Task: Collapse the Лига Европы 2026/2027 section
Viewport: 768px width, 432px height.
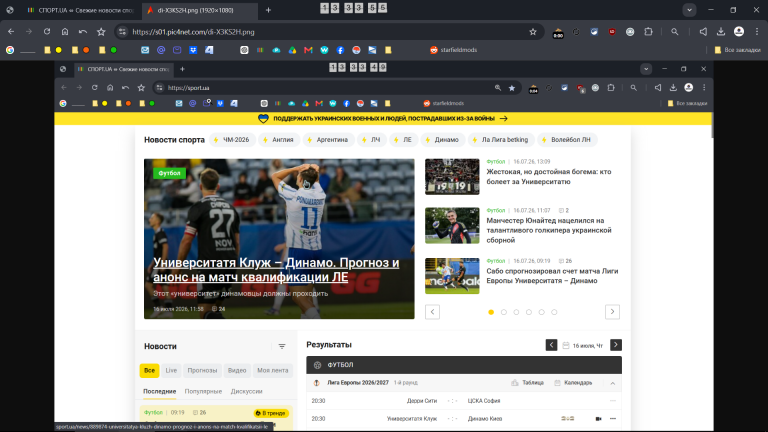Action: pos(613,383)
